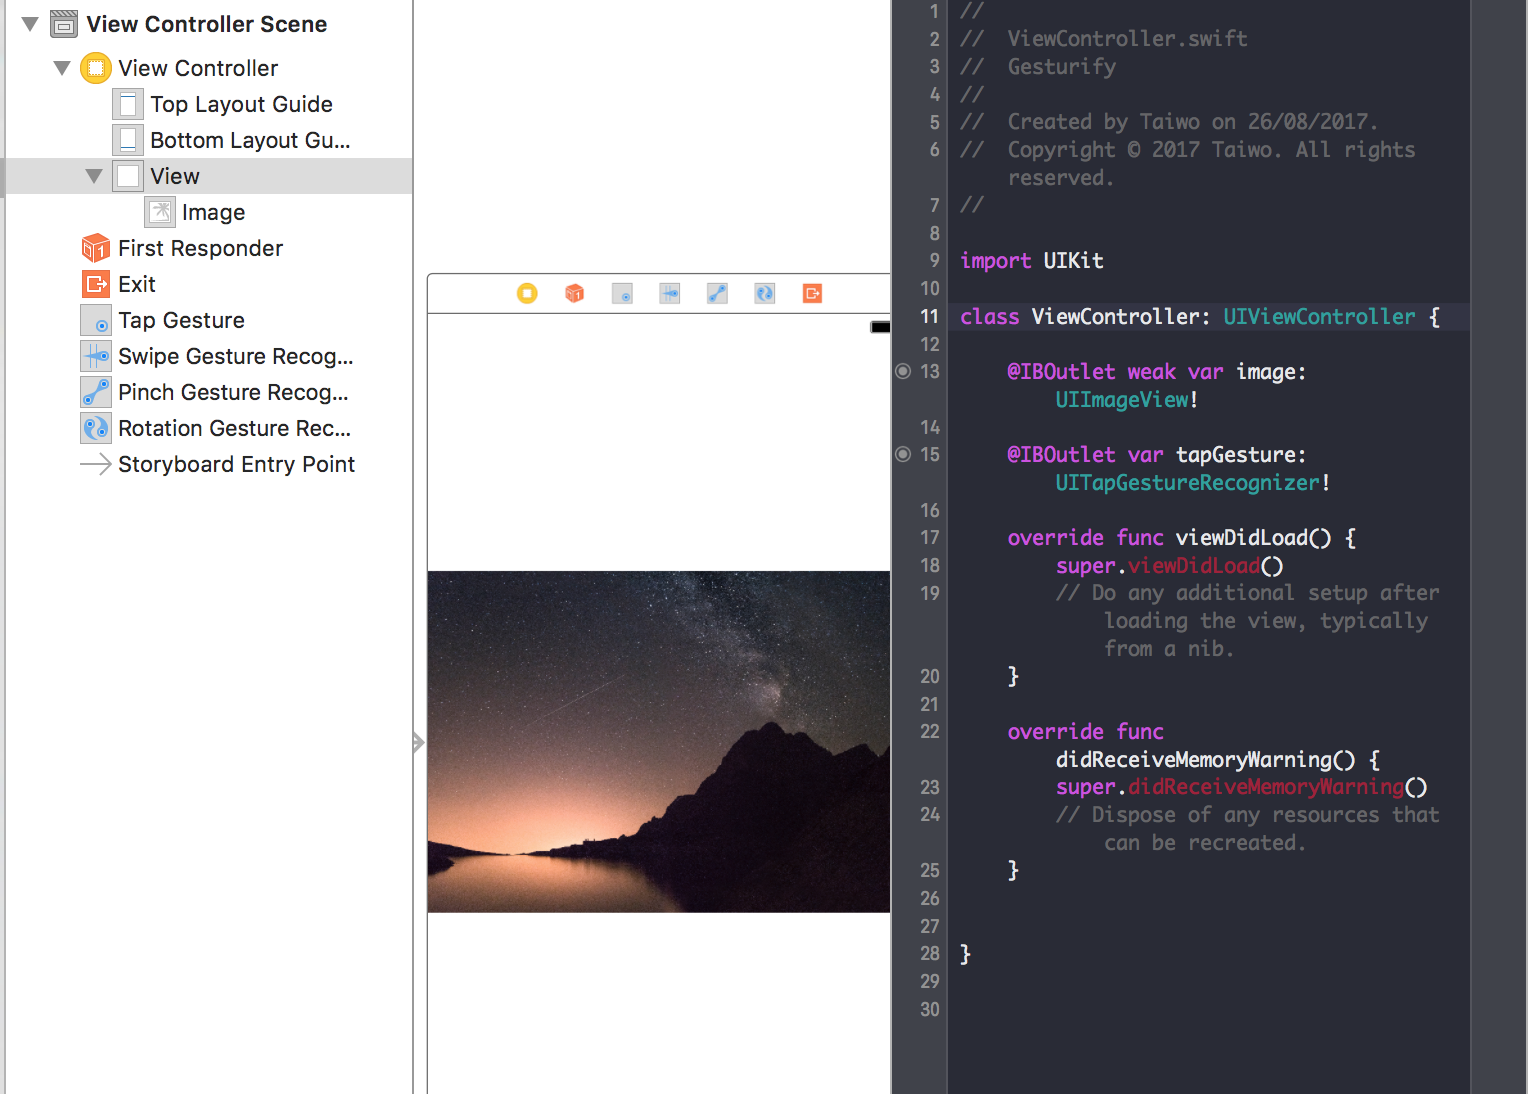Select the Pinch Gesture Recognizer dock icon

pyautogui.click(x=716, y=293)
